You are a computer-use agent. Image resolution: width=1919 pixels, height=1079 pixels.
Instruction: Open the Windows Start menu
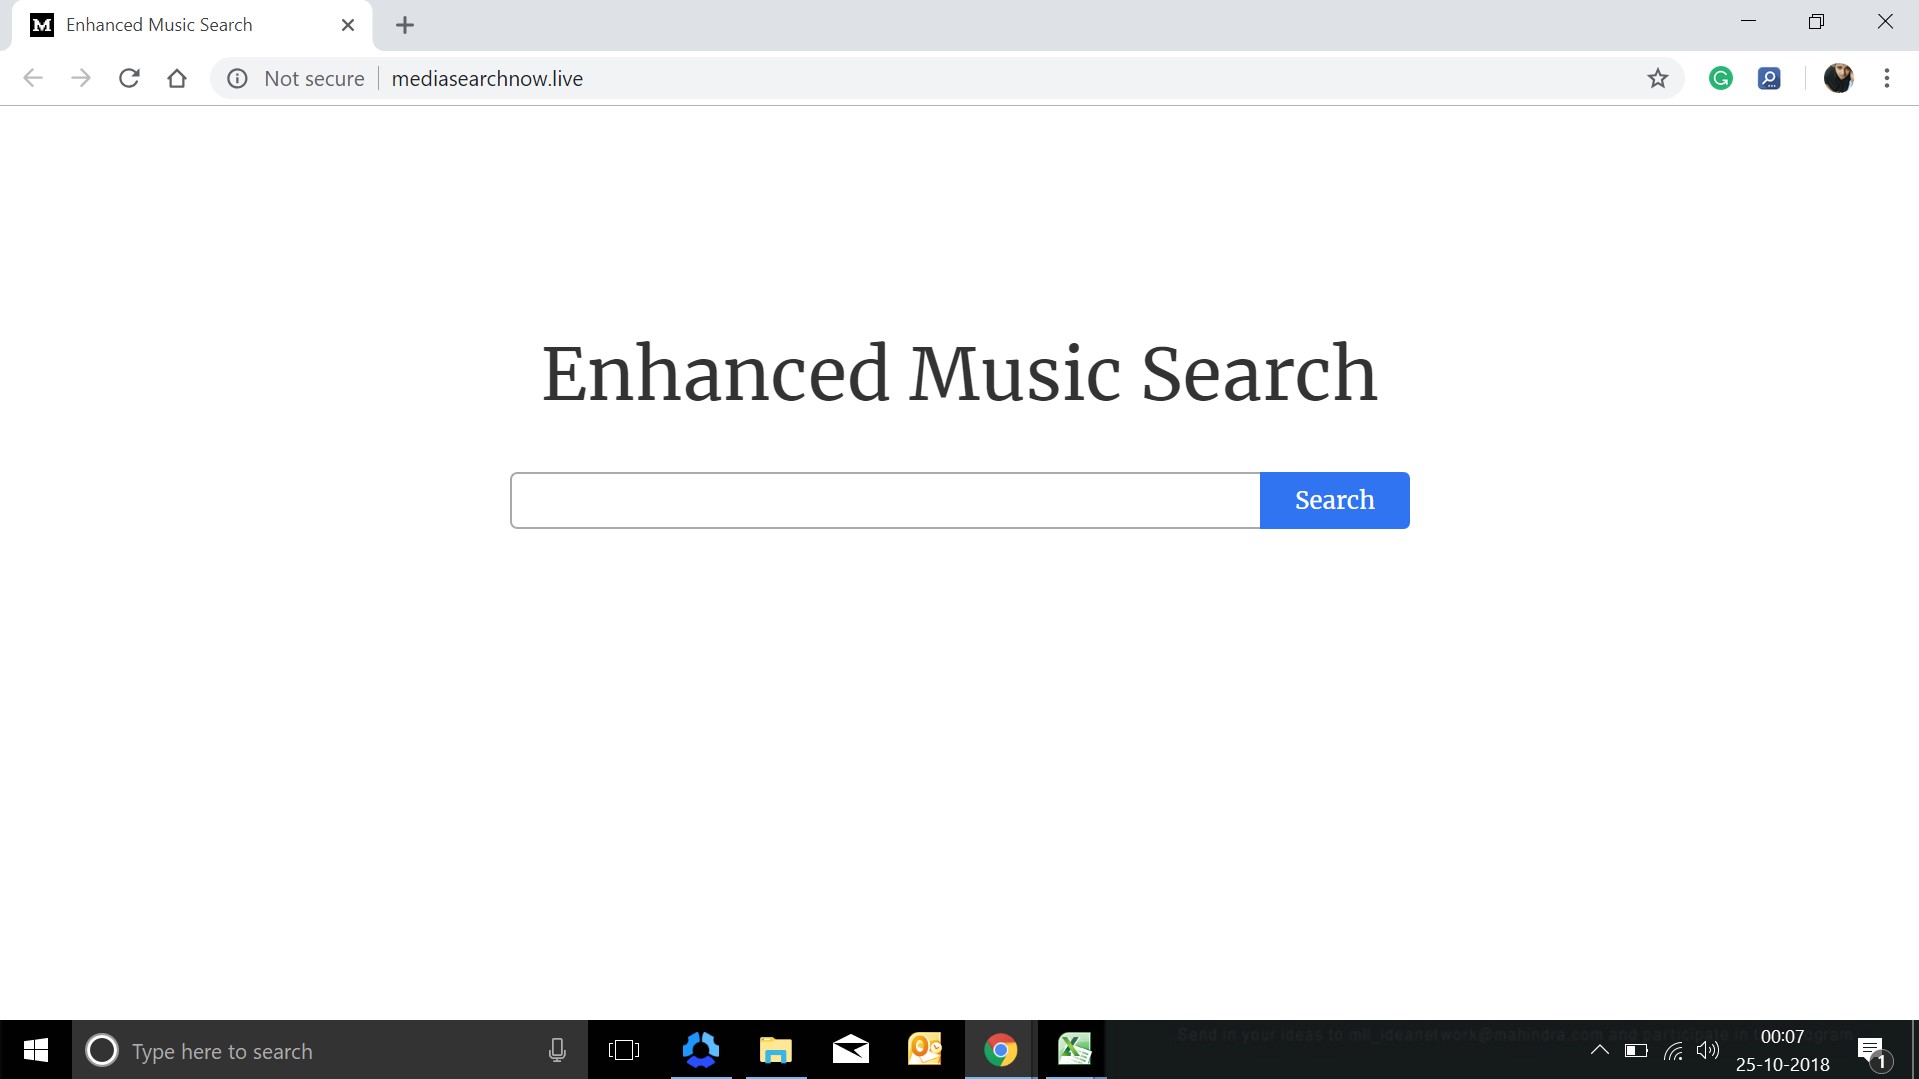pos(35,1050)
